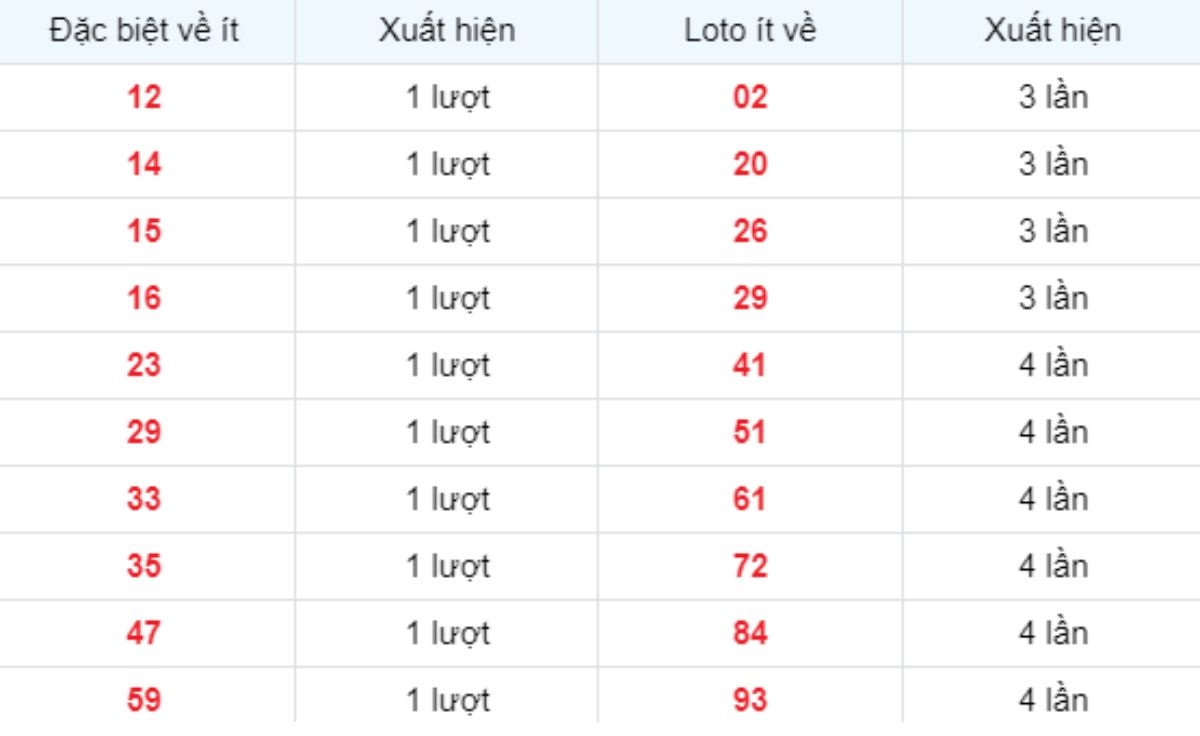Click number 47 in special column
The image size is (1200, 736).
144,634
